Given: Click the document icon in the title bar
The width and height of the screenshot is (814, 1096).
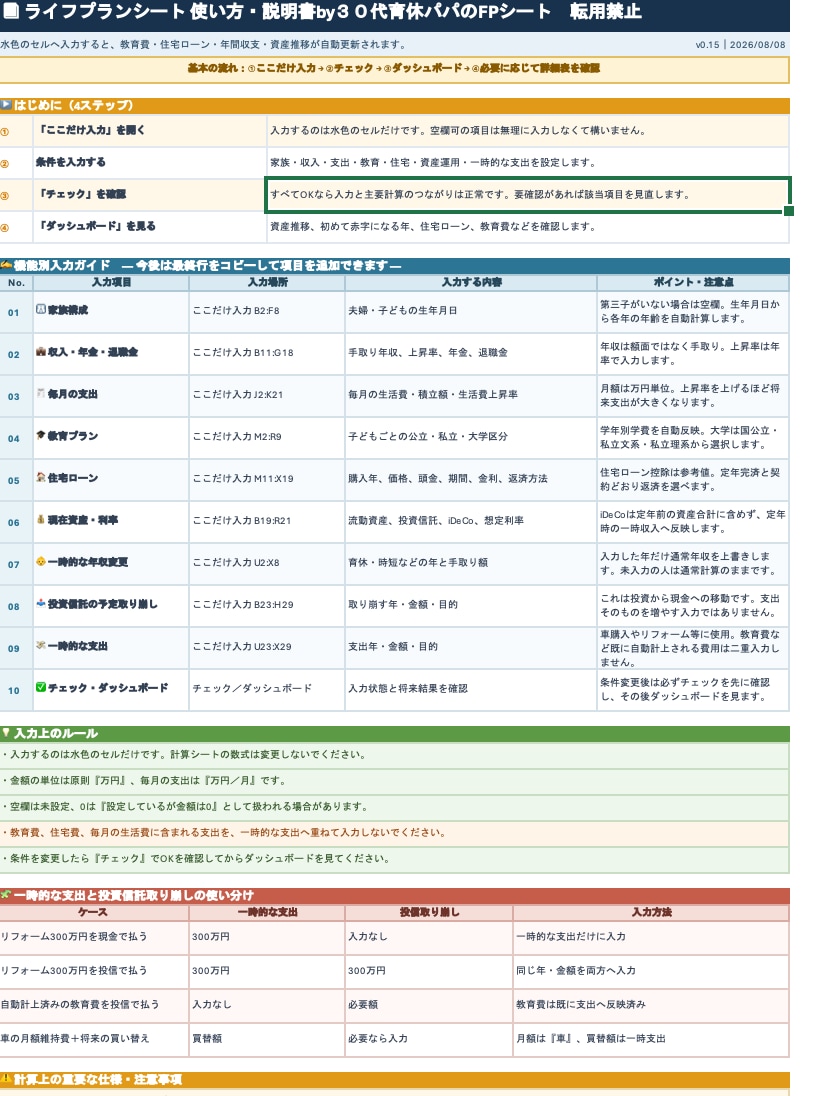Looking at the screenshot, I should tap(11, 11).
